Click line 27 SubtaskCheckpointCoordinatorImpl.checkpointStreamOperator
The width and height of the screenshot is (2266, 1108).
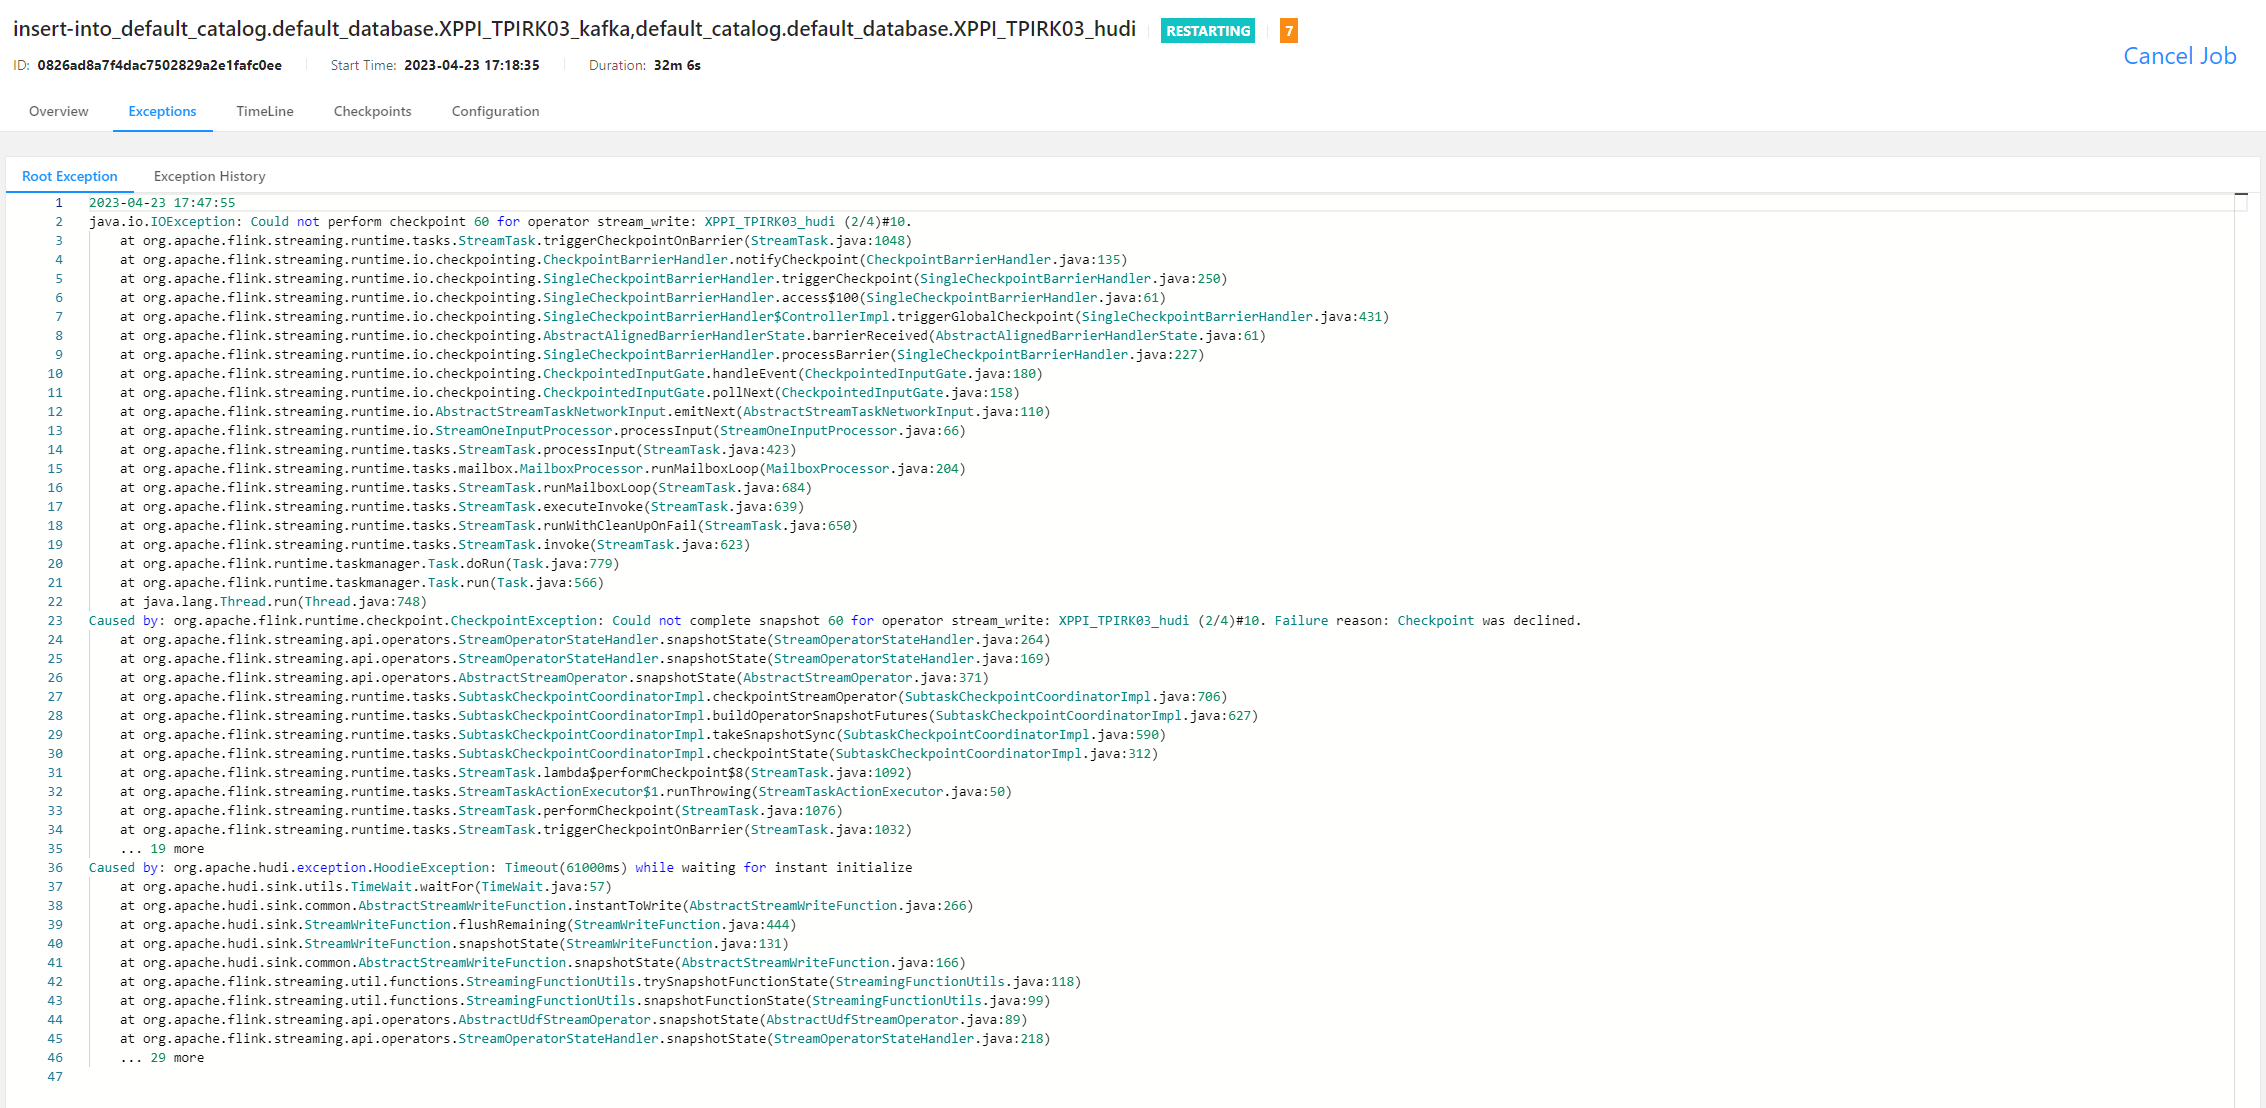point(674,696)
